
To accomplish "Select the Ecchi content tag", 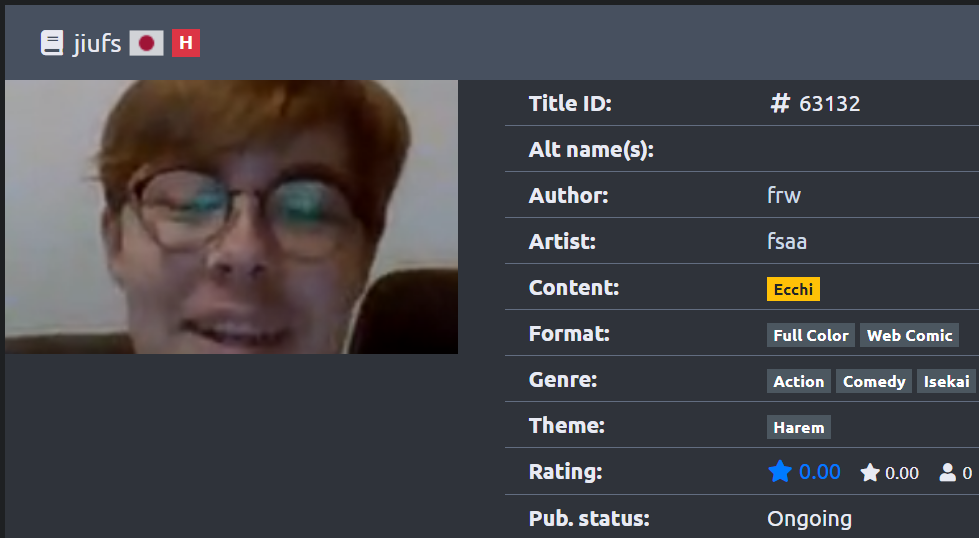I will [x=794, y=289].
